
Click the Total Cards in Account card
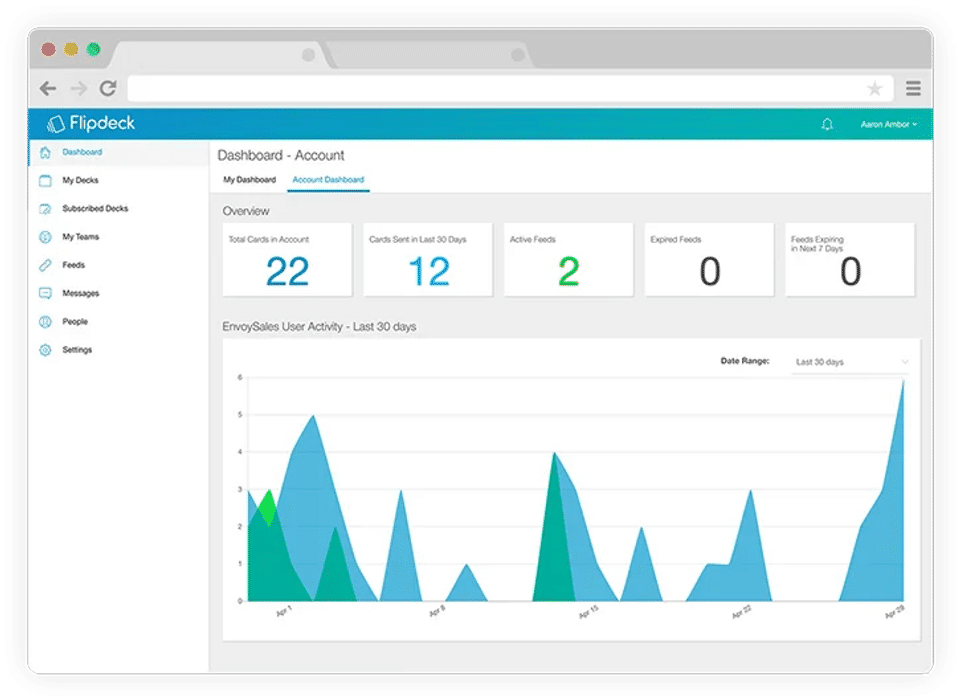[287, 260]
